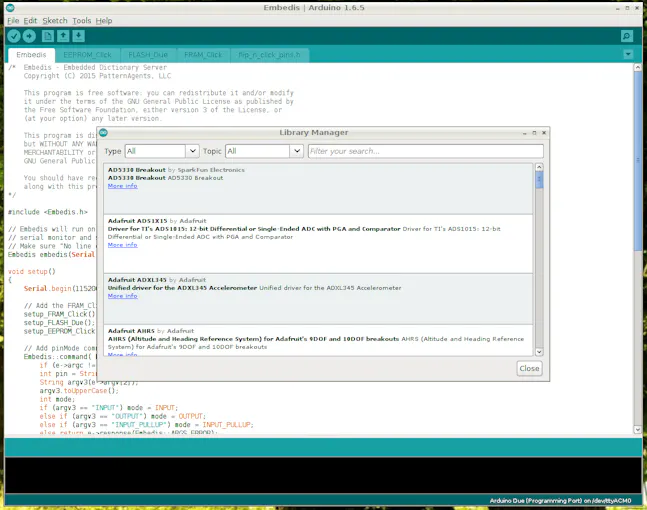
Task: Select the Adafruit ADXL345 library entry
Action: pyautogui.click(x=318, y=299)
